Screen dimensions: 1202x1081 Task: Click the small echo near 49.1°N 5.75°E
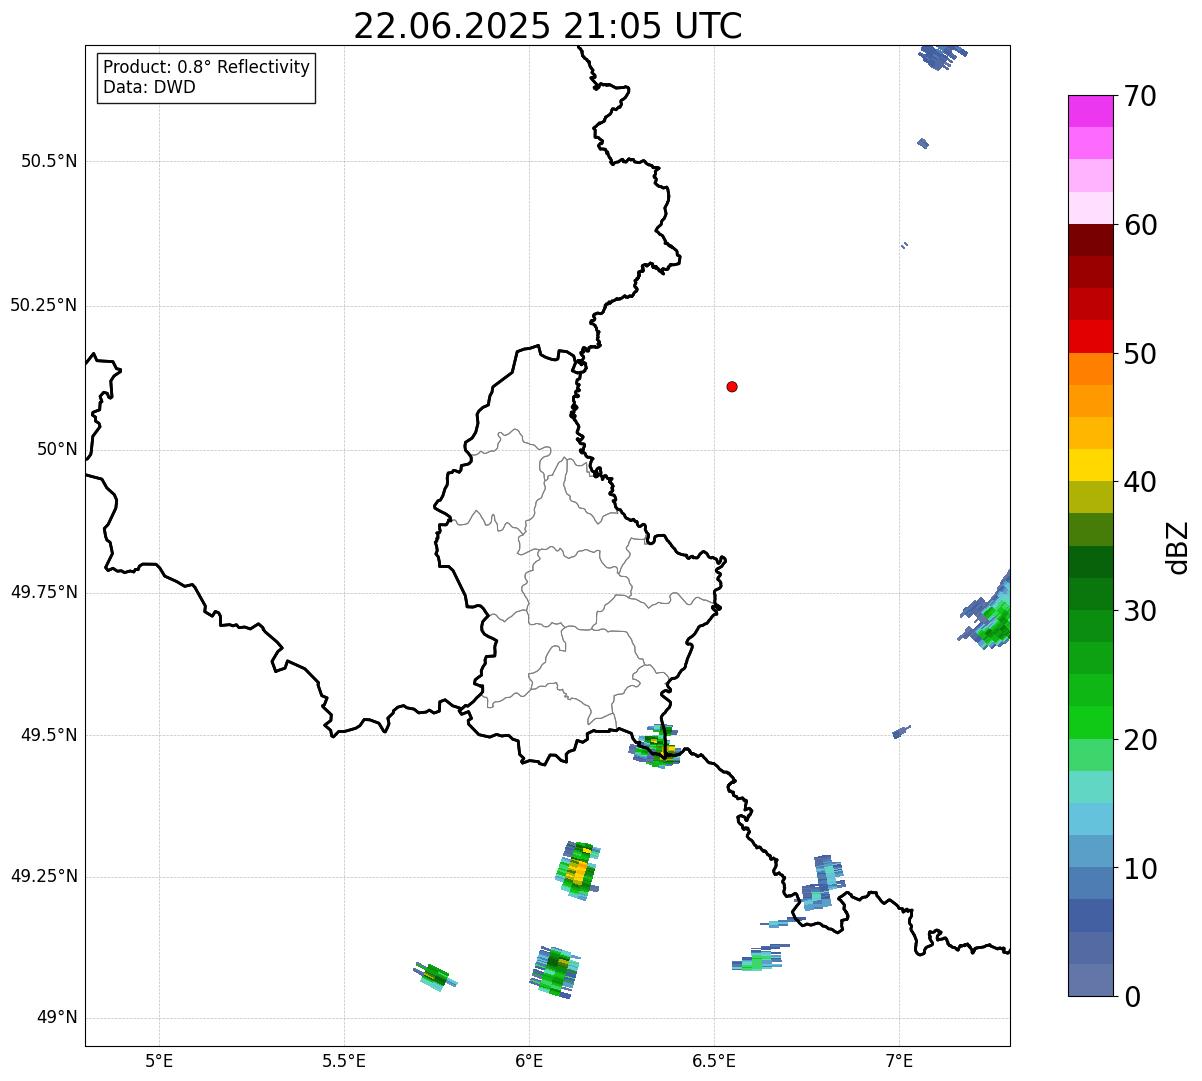click(435, 975)
